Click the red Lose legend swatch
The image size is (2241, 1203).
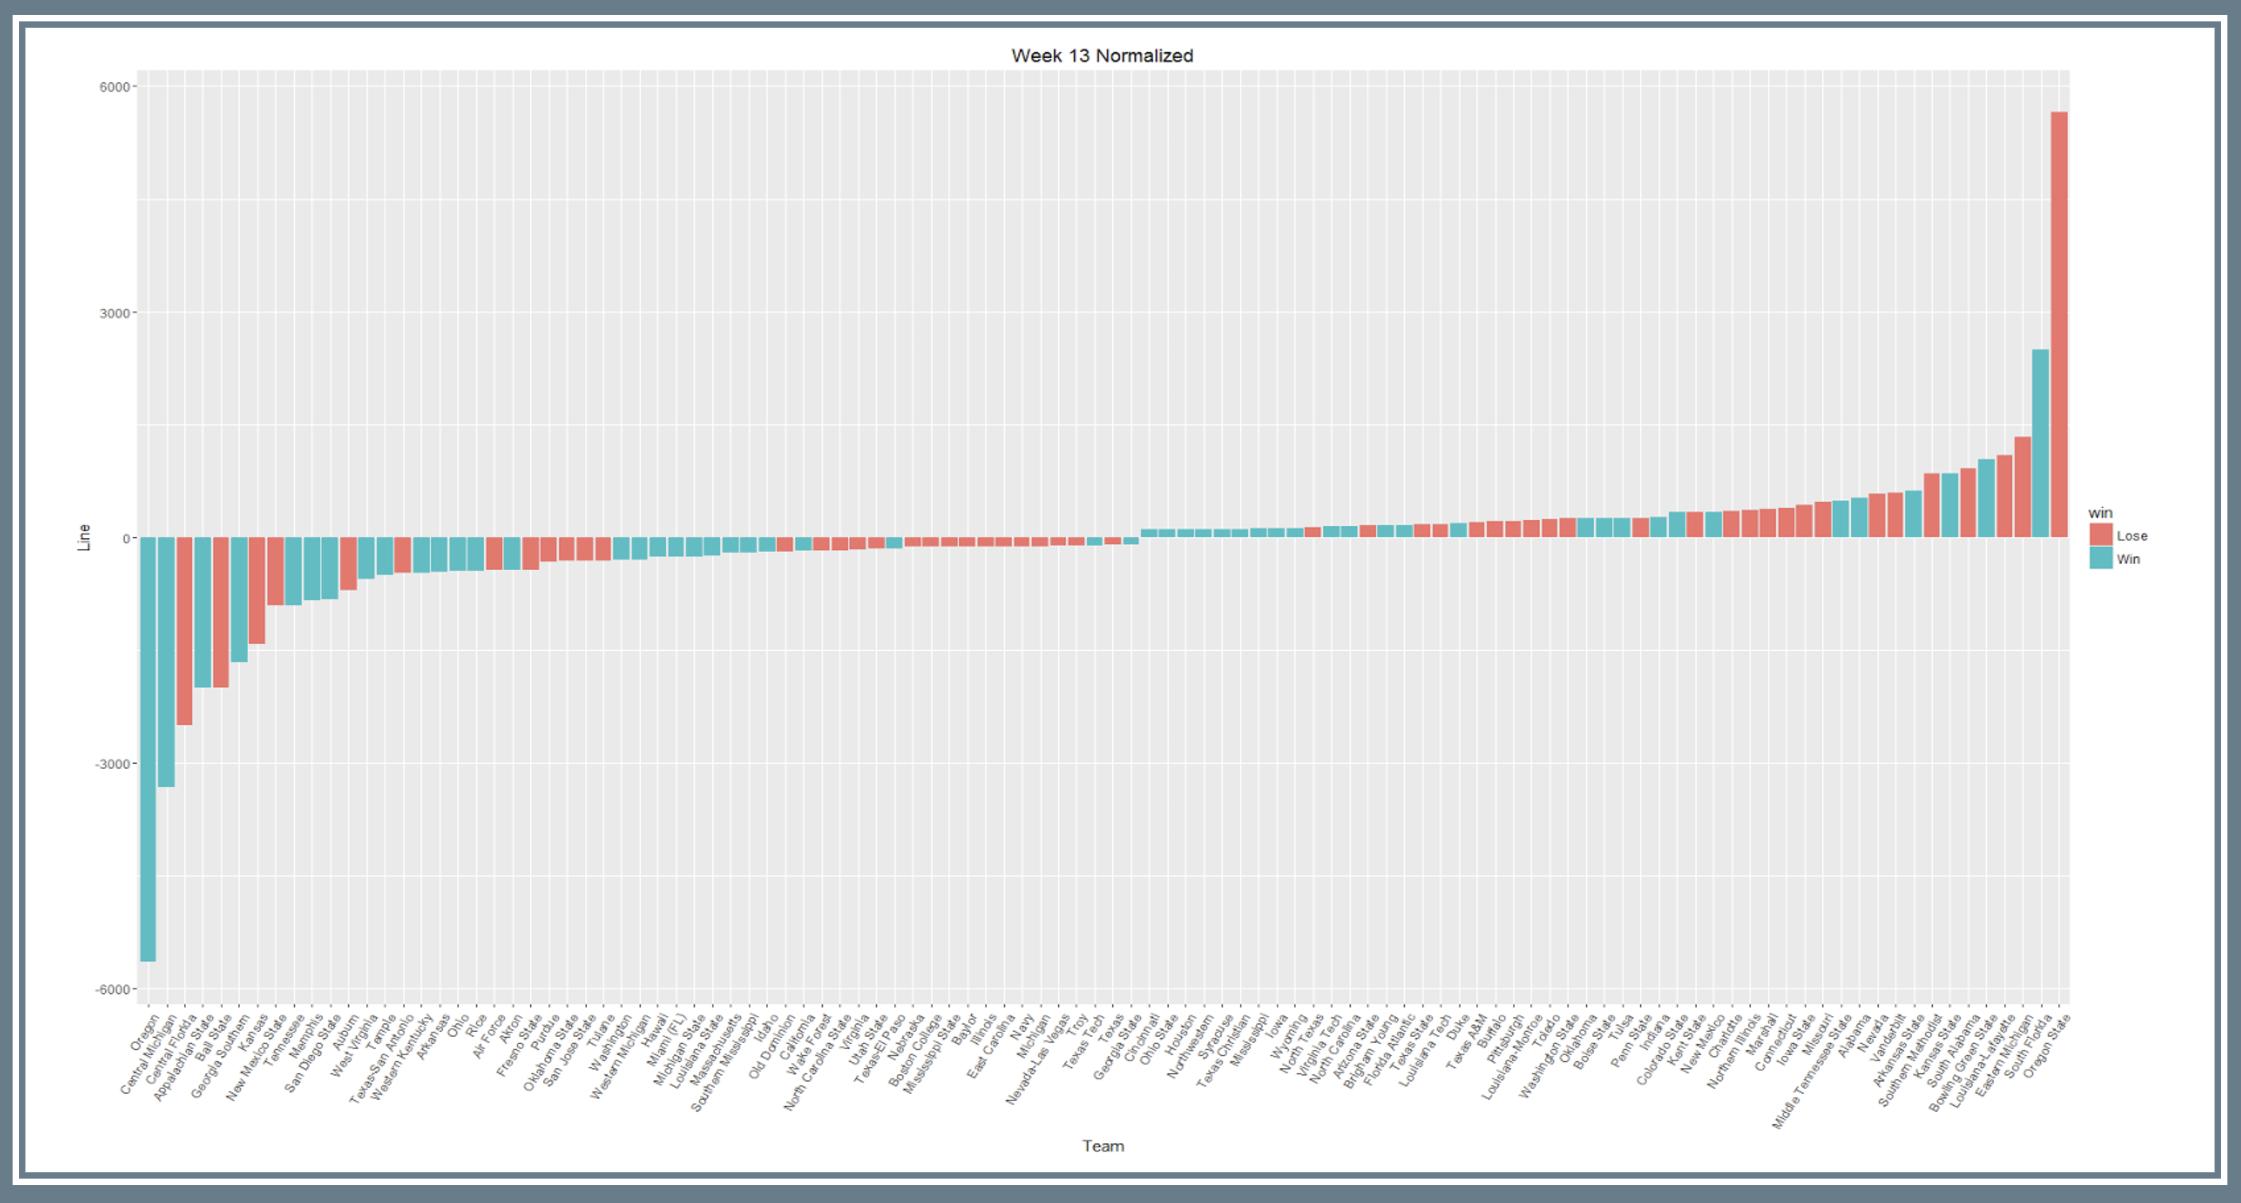pyautogui.click(x=2101, y=536)
